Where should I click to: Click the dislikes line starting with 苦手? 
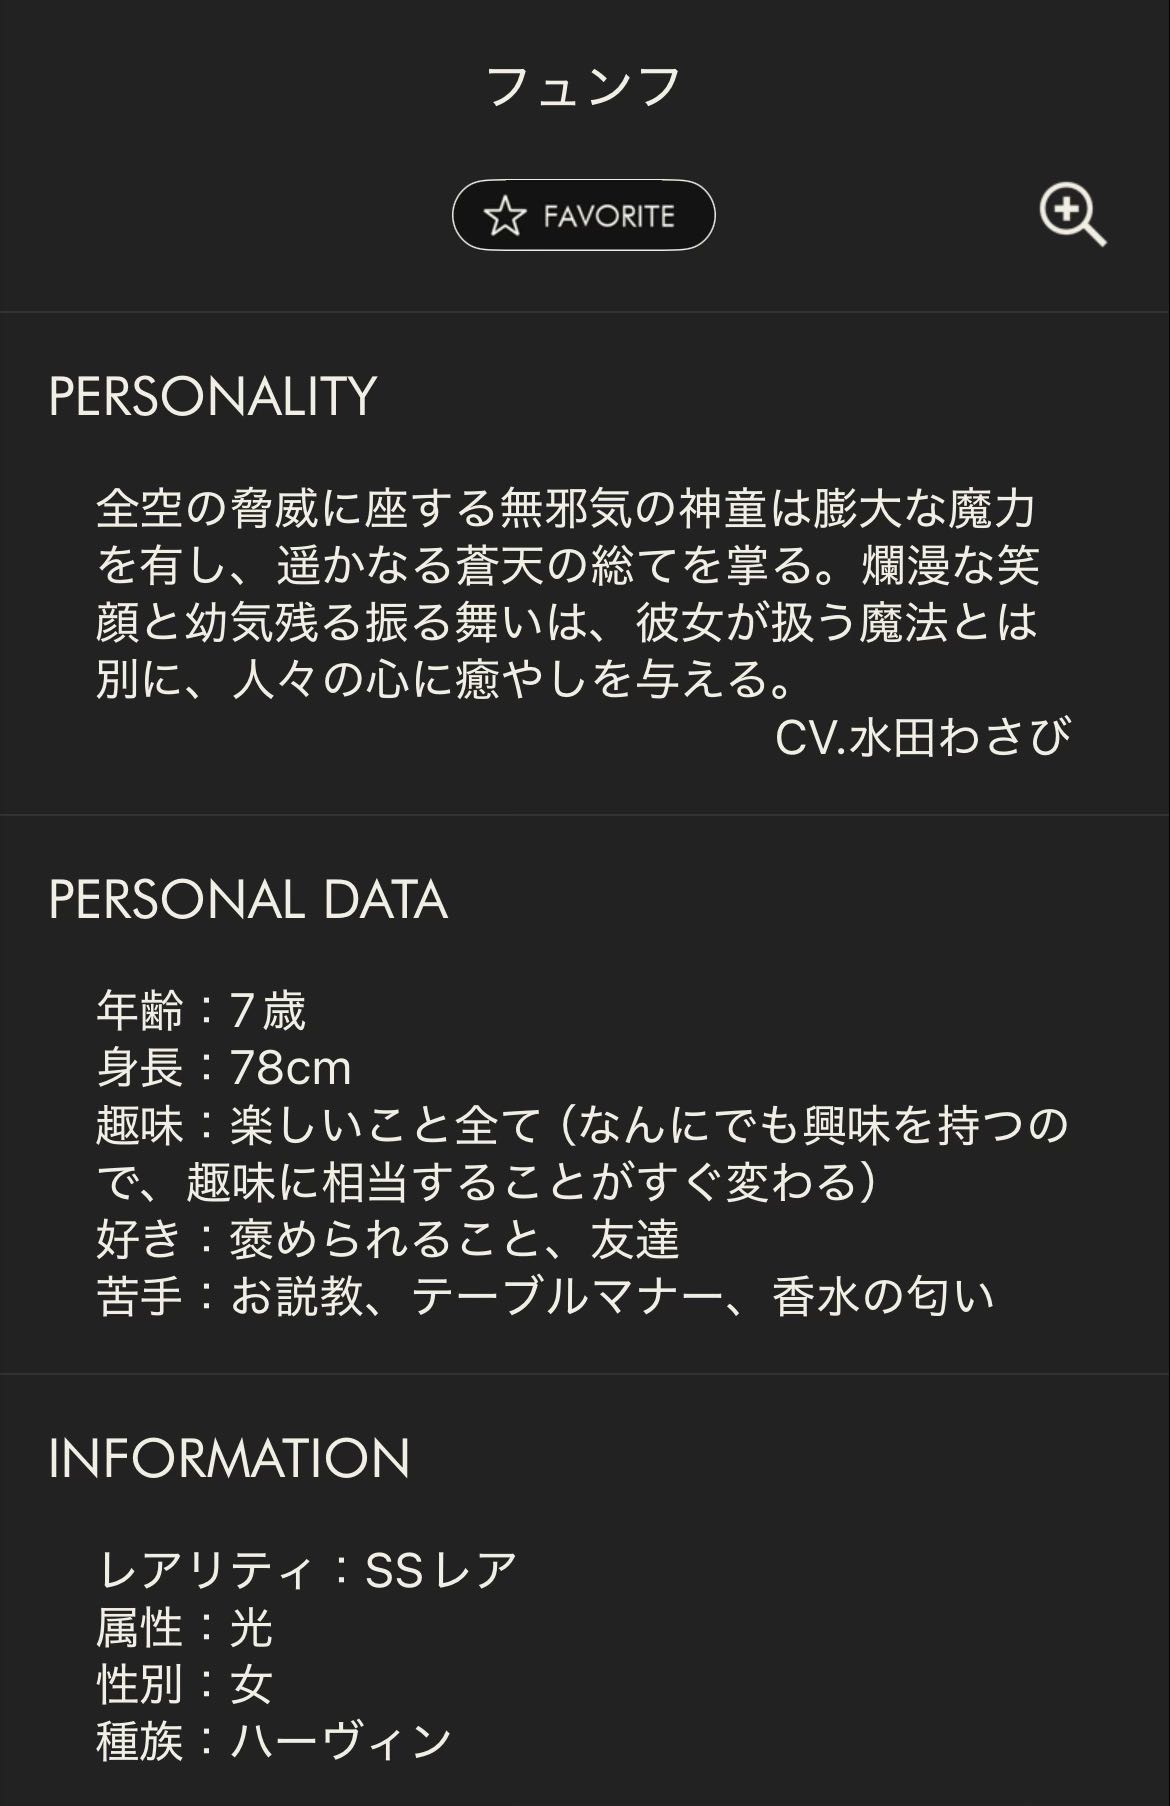coord(545,1297)
